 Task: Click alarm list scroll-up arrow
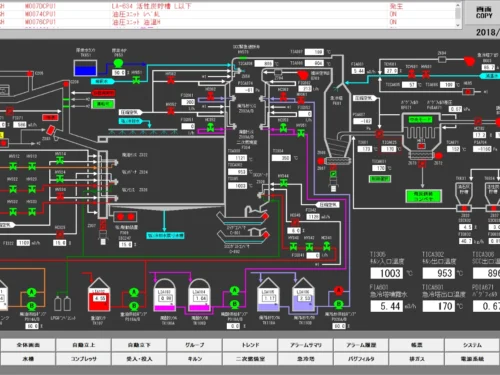(458, 5)
